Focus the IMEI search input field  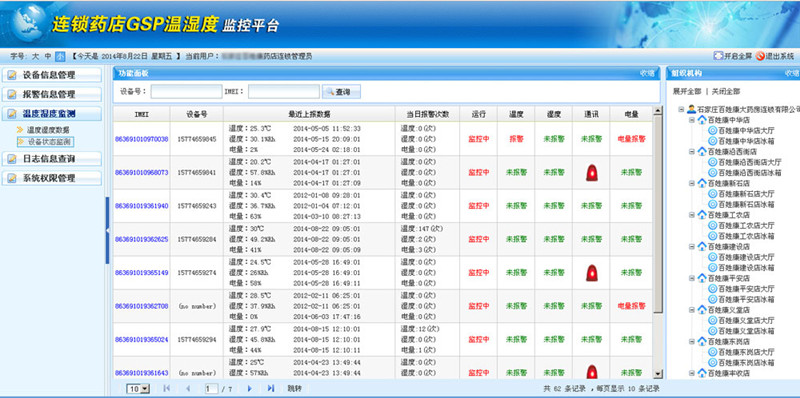[284, 92]
